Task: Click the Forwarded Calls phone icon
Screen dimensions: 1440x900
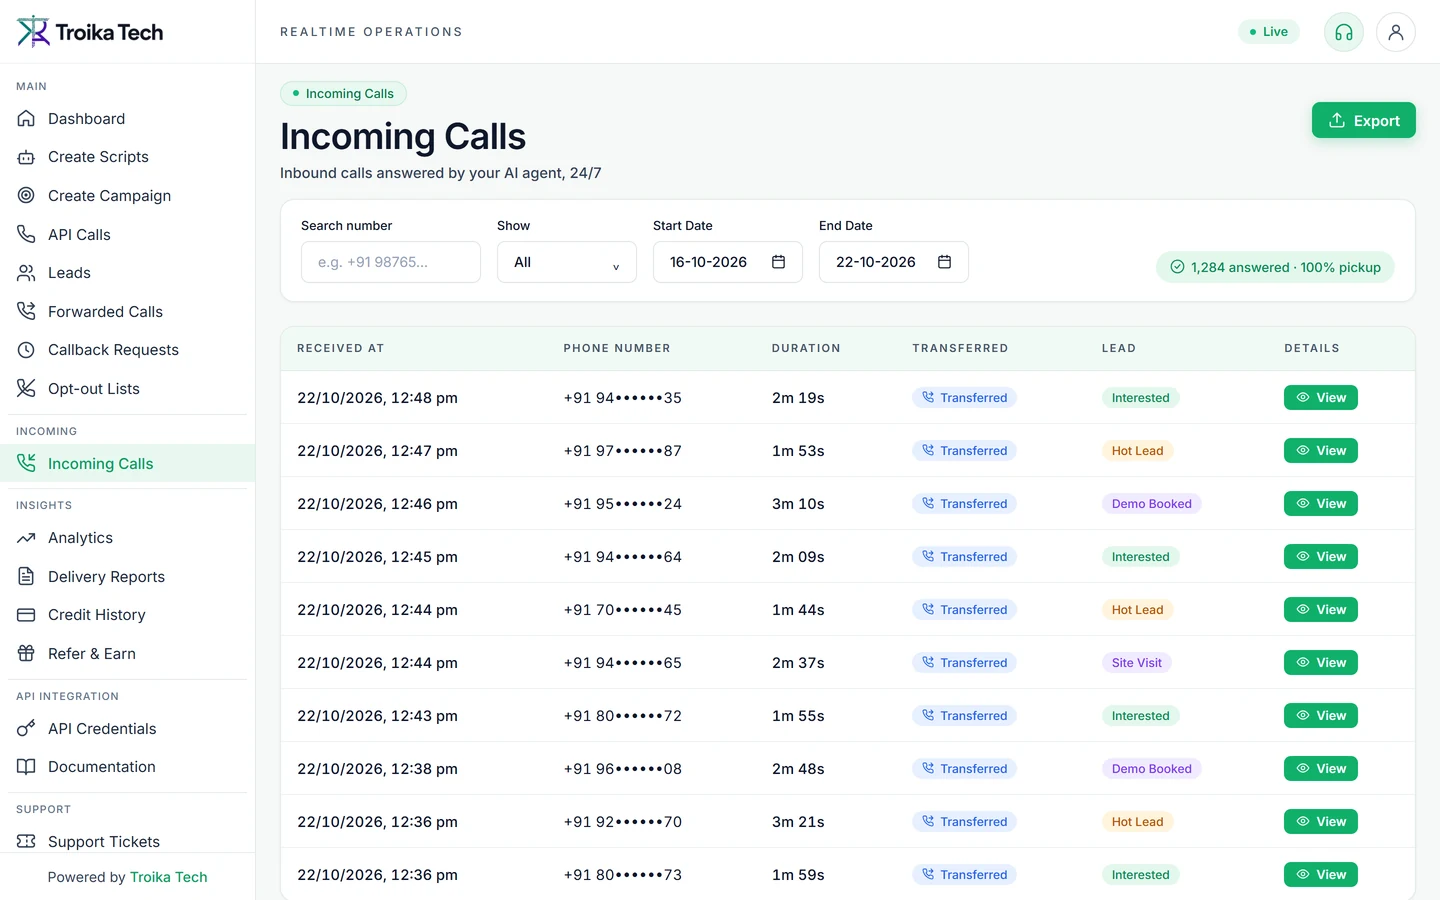Action: [26, 311]
